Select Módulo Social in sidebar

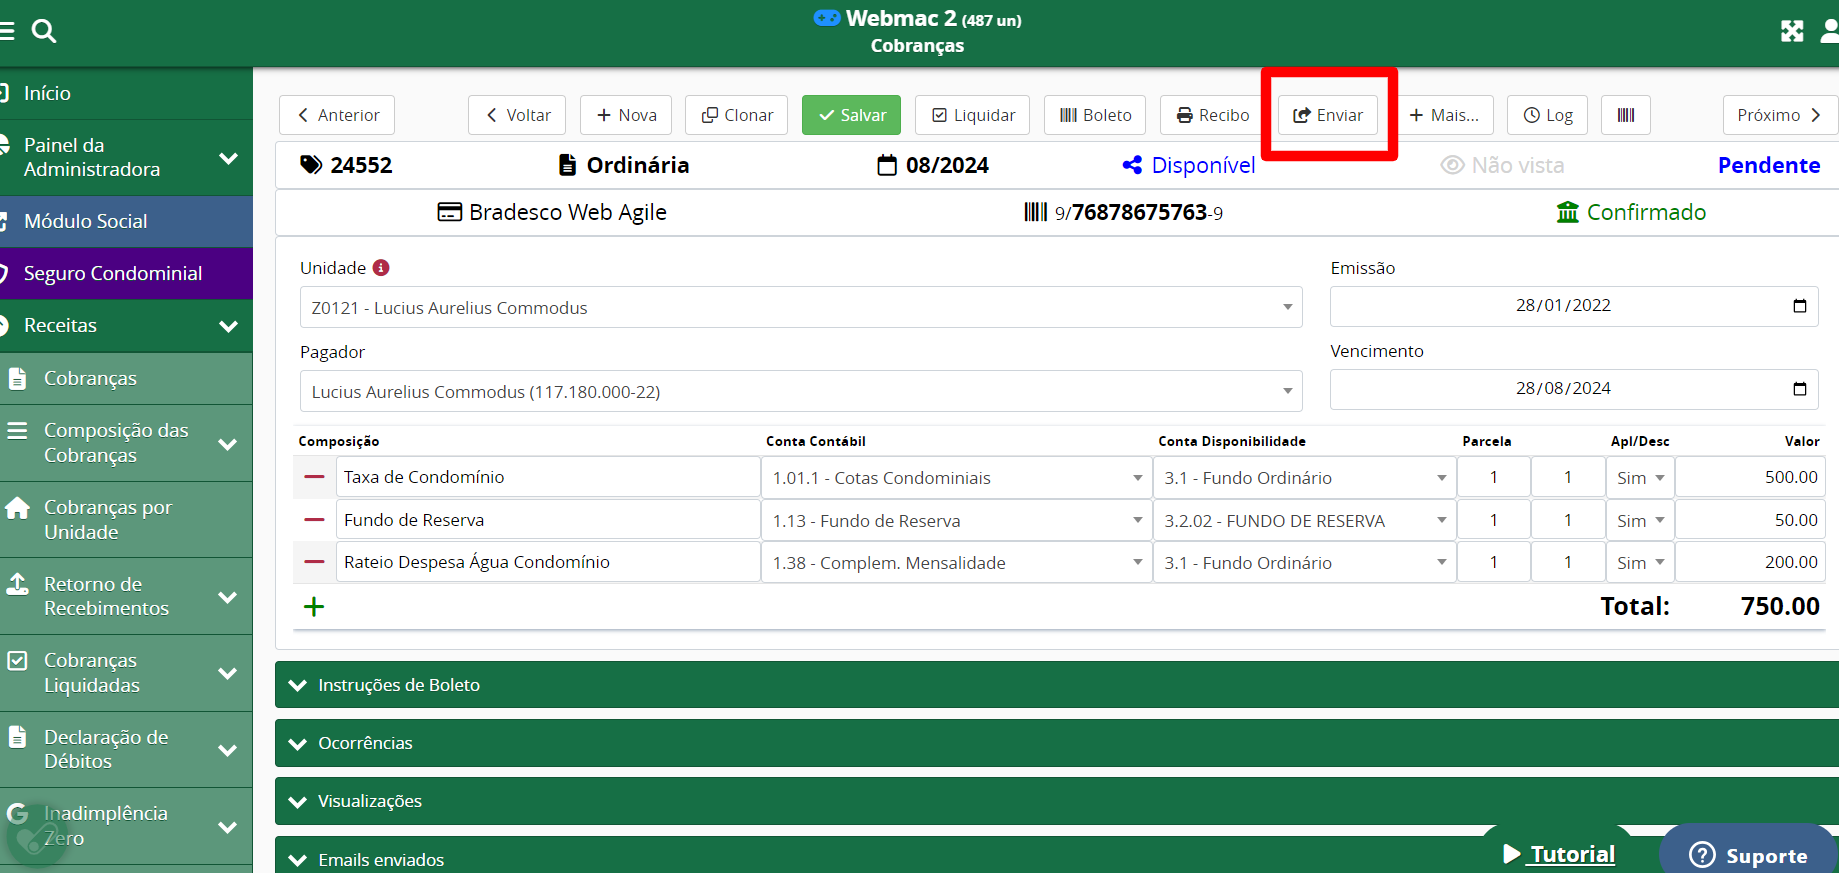[x=86, y=221]
